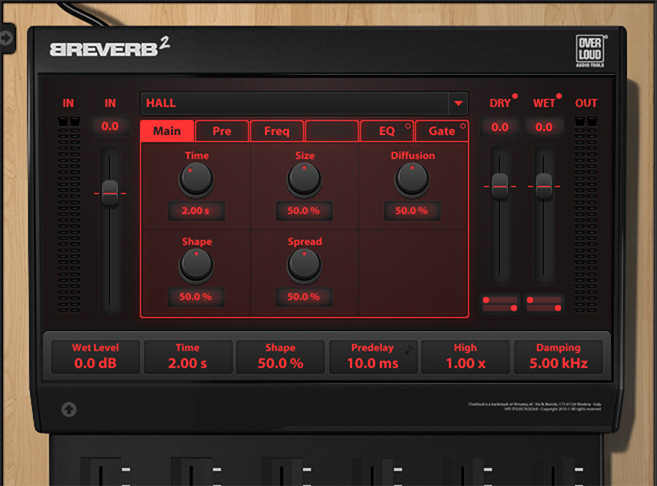Viewport: 657px width, 486px height.
Task: Click the Time knob
Action: pos(196,180)
